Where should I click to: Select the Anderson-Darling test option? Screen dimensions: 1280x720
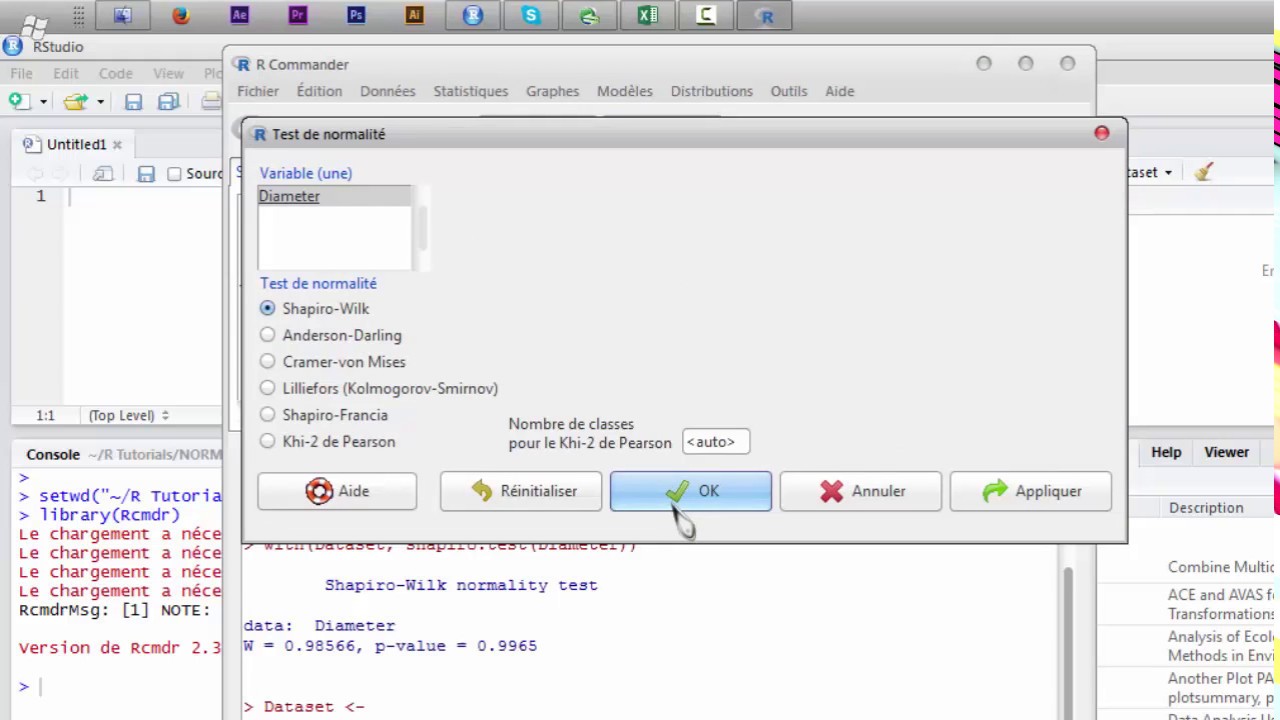point(267,335)
